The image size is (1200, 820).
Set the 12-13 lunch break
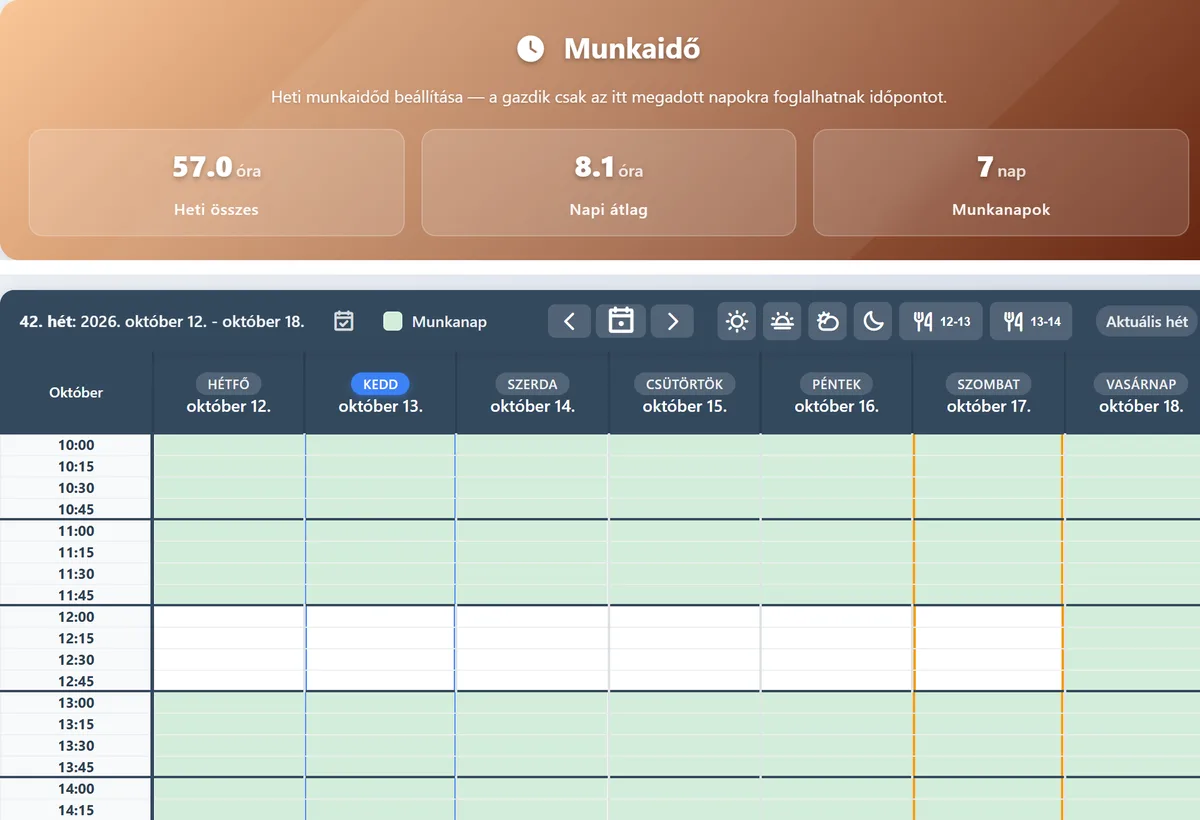click(941, 321)
